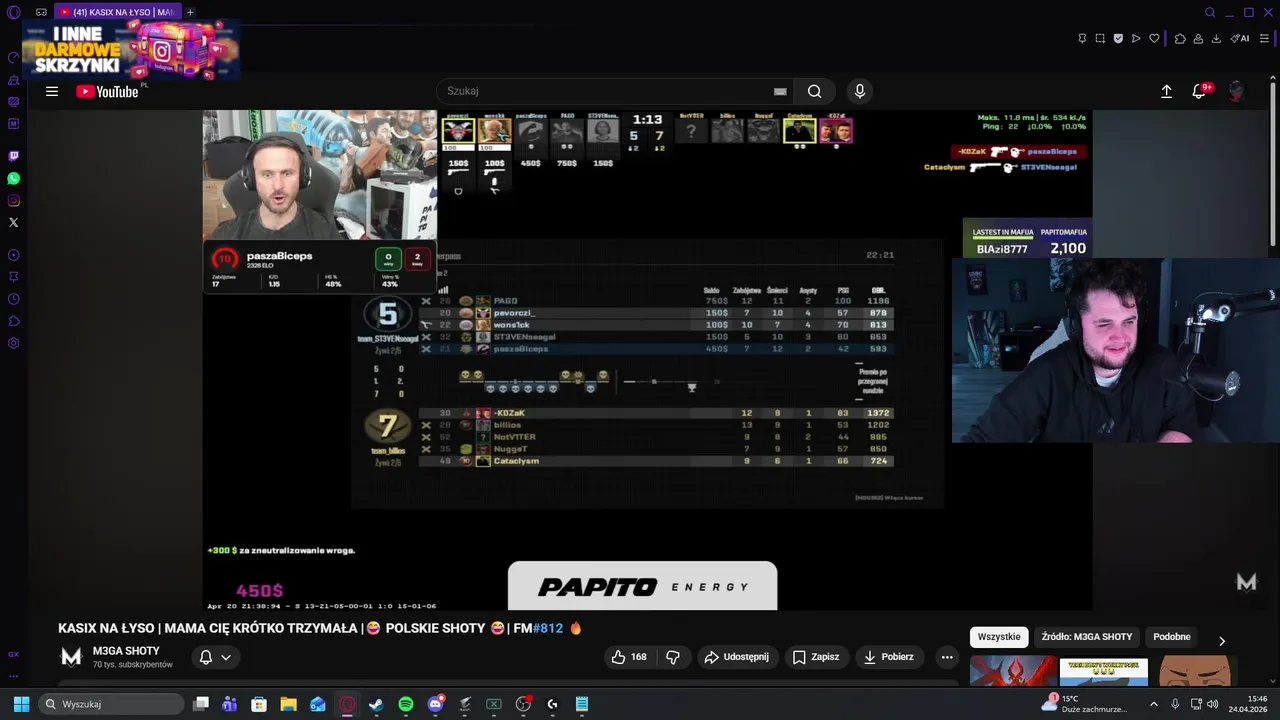Open the YouTube upload icon
This screenshot has width=1280, height=720.
pos(1166,91)
